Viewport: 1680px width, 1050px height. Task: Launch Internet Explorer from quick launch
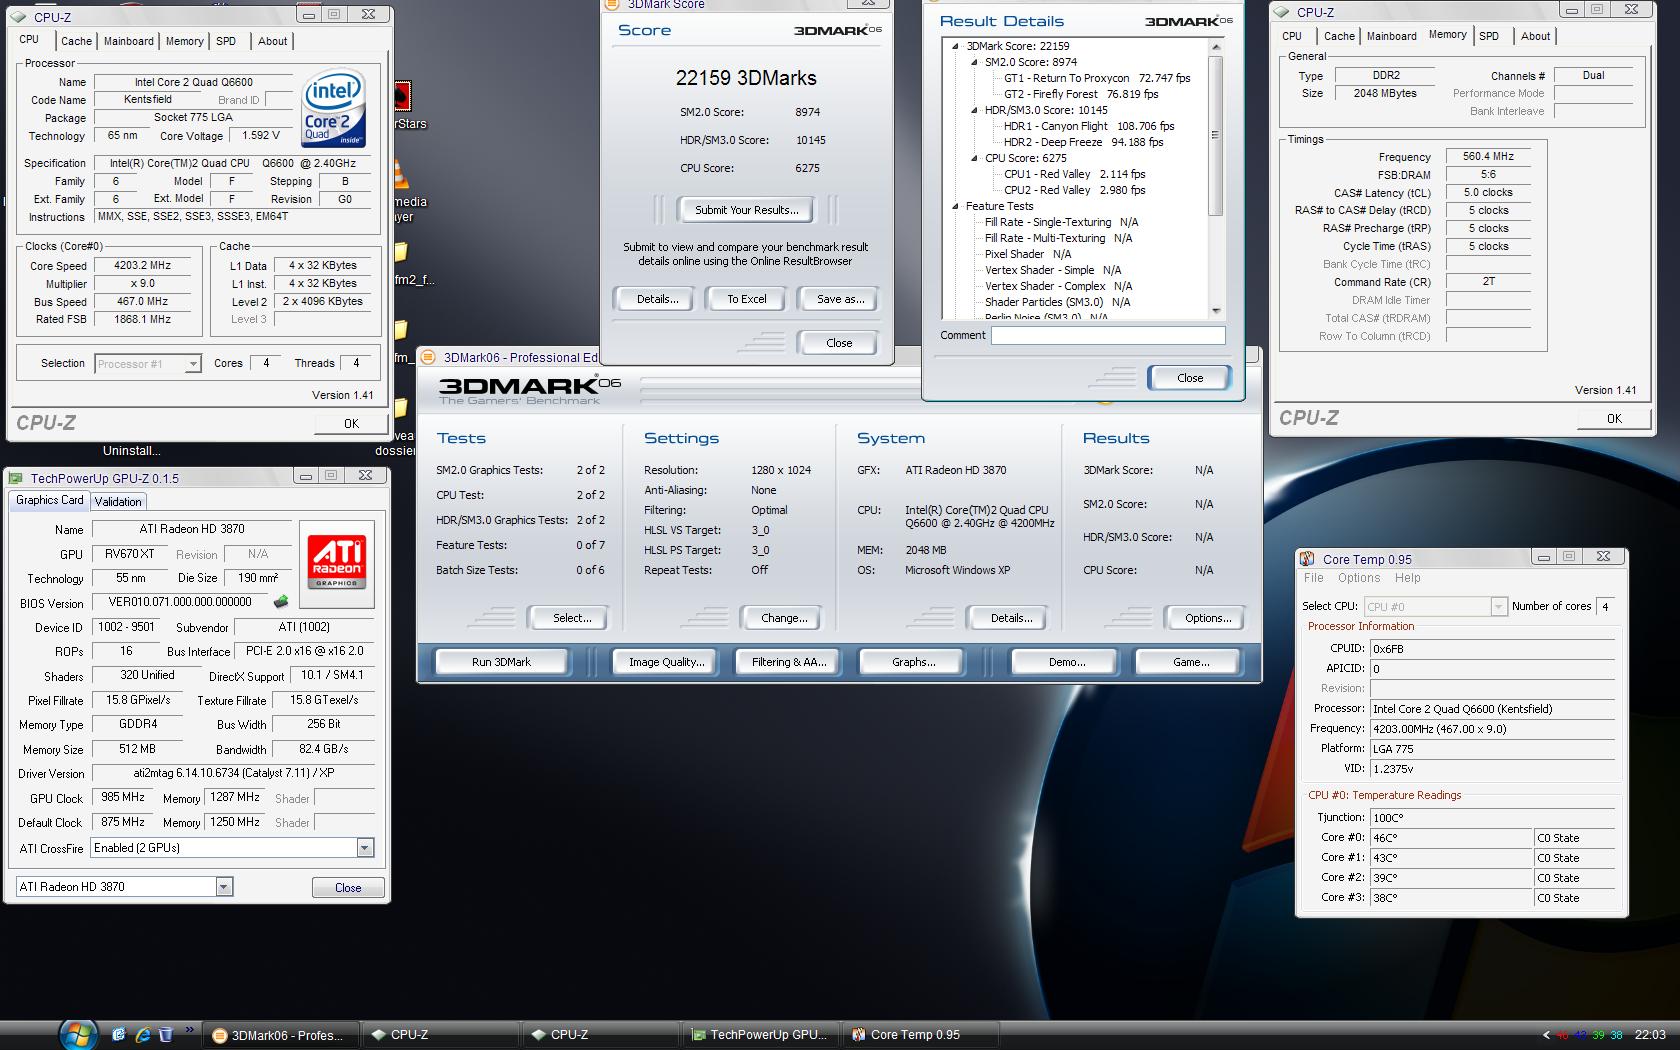tap(142, 1035)
